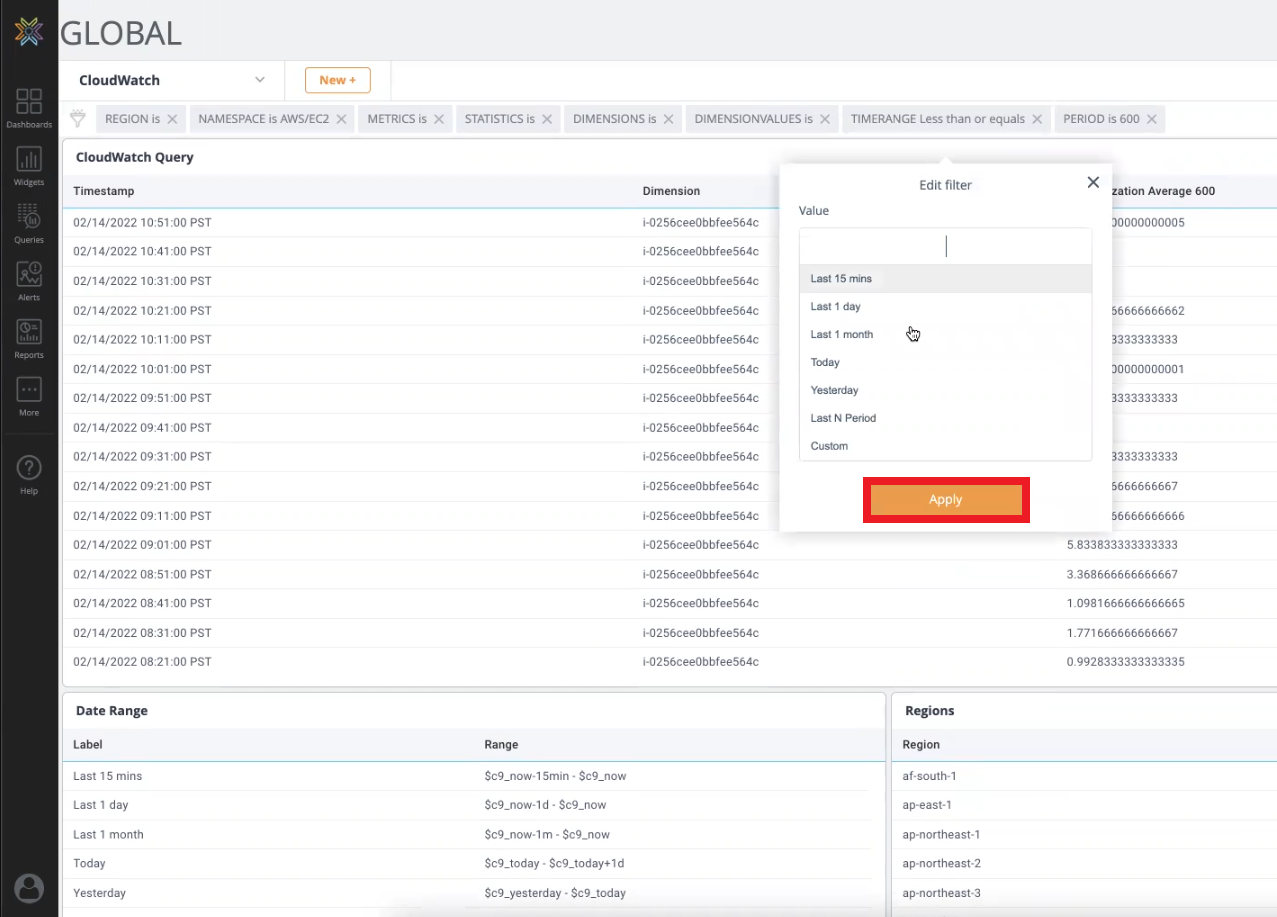Open the Dashboards sidebar icon
This screenshot has height=917, width=1277.
29,108
